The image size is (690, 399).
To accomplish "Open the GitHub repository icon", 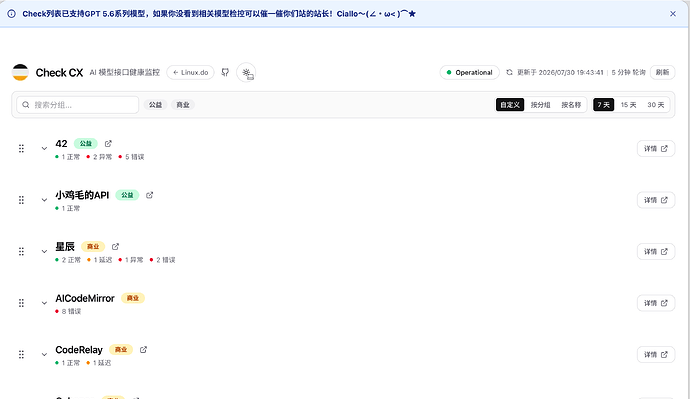I will tap(225, 72).
